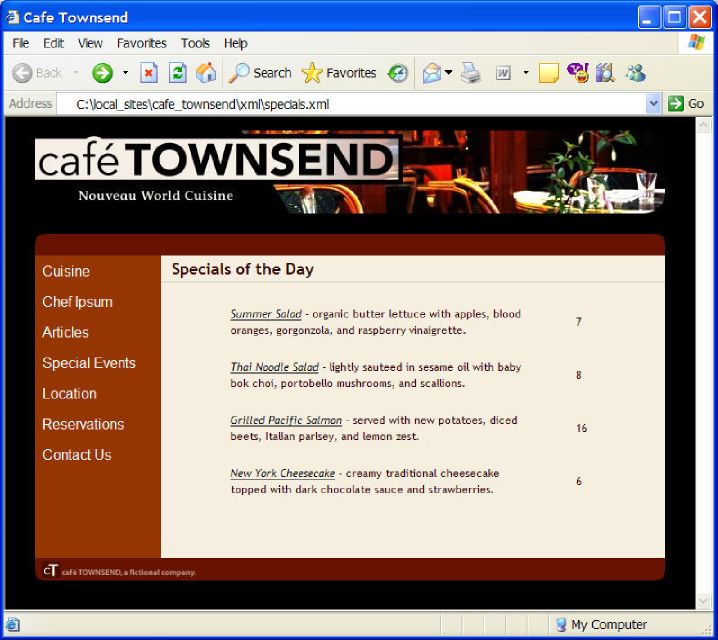Open the View menu
The height and width of the screenshot is (640, 718).
click(x=90, y=43)
